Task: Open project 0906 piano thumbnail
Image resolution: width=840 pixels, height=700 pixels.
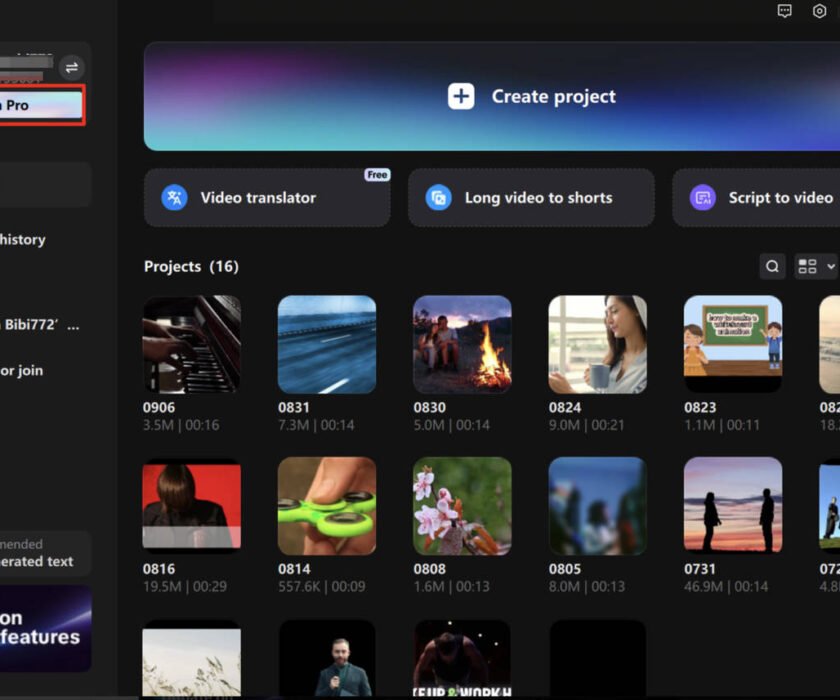Action: click(192, 344)
